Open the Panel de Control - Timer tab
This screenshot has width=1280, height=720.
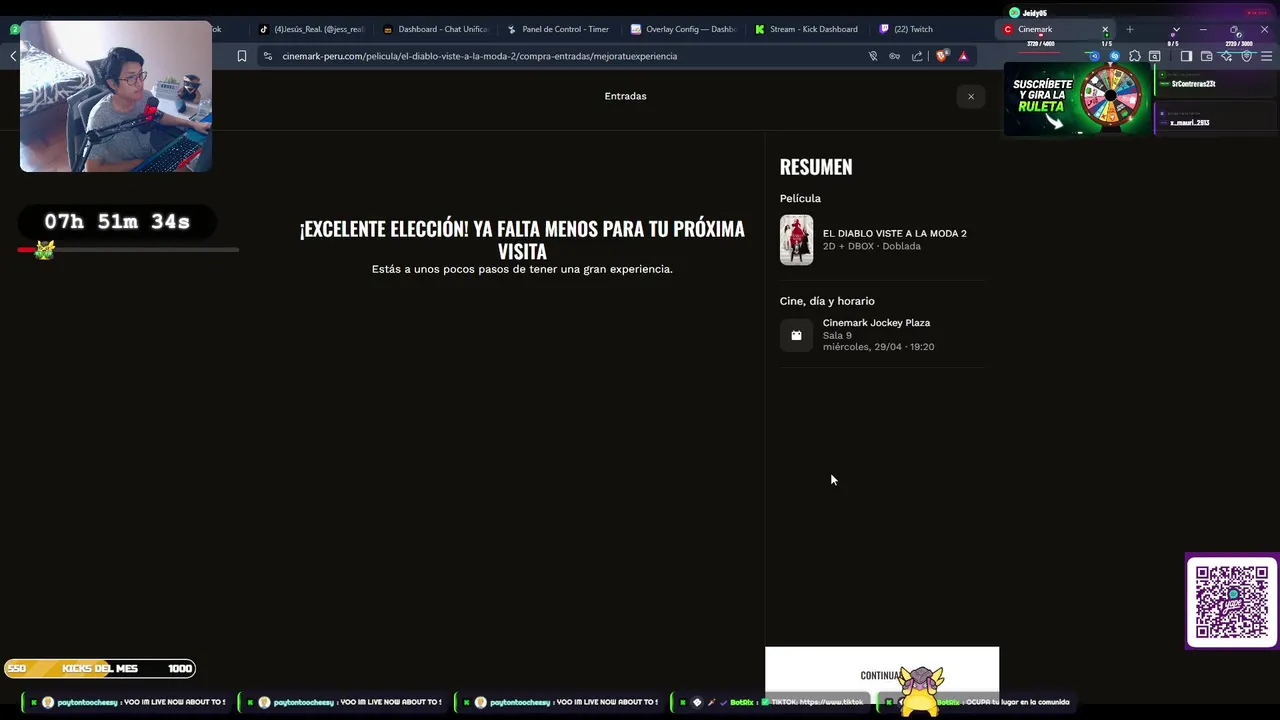pos(558,29)
